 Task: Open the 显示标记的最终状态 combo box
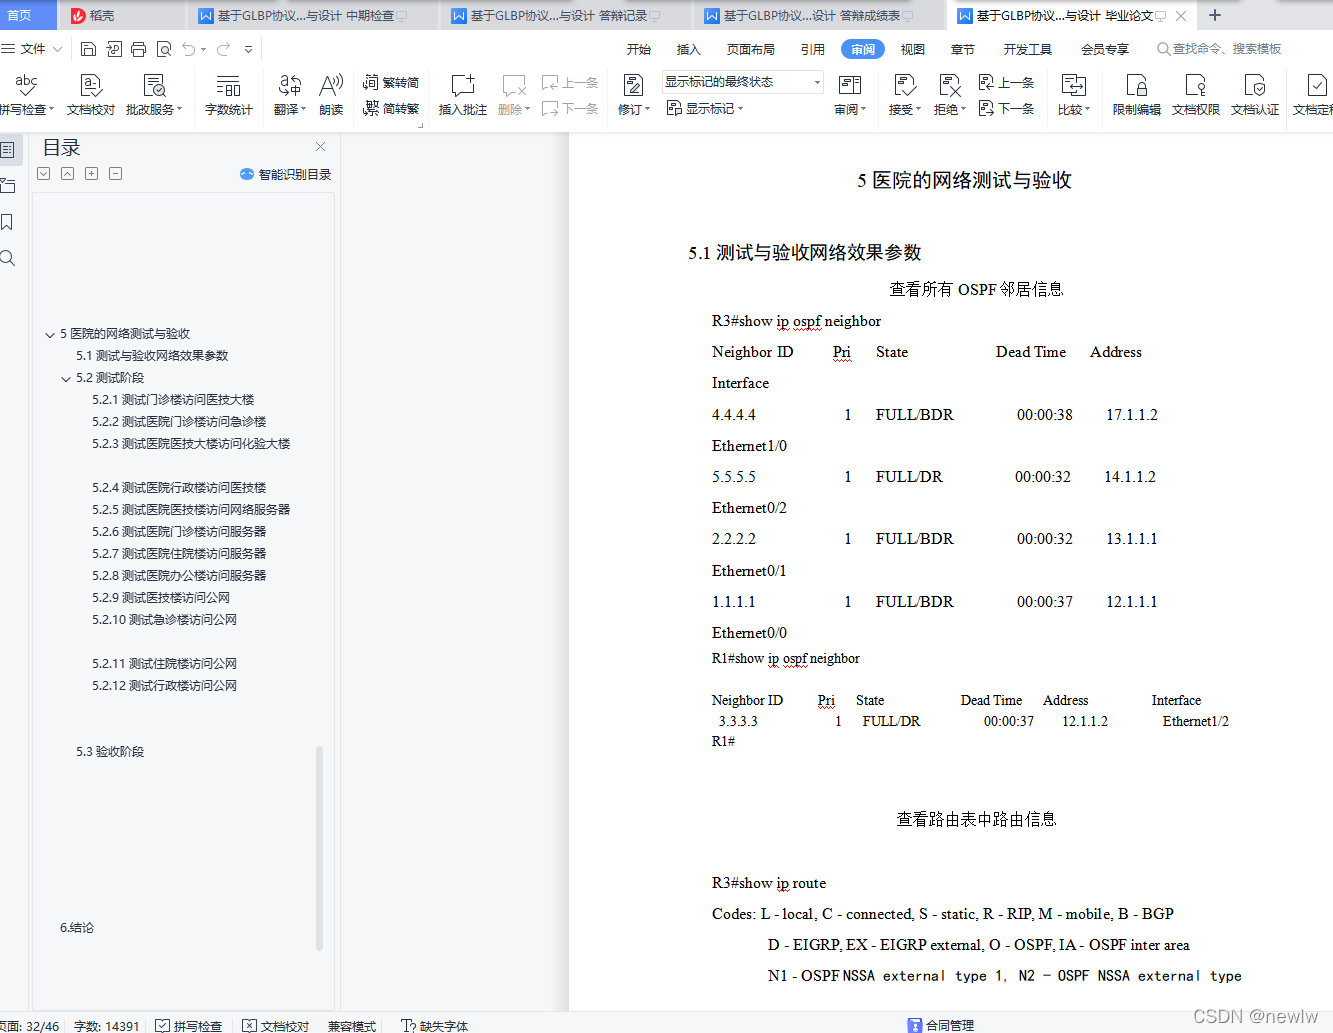[x=740, y=80]
